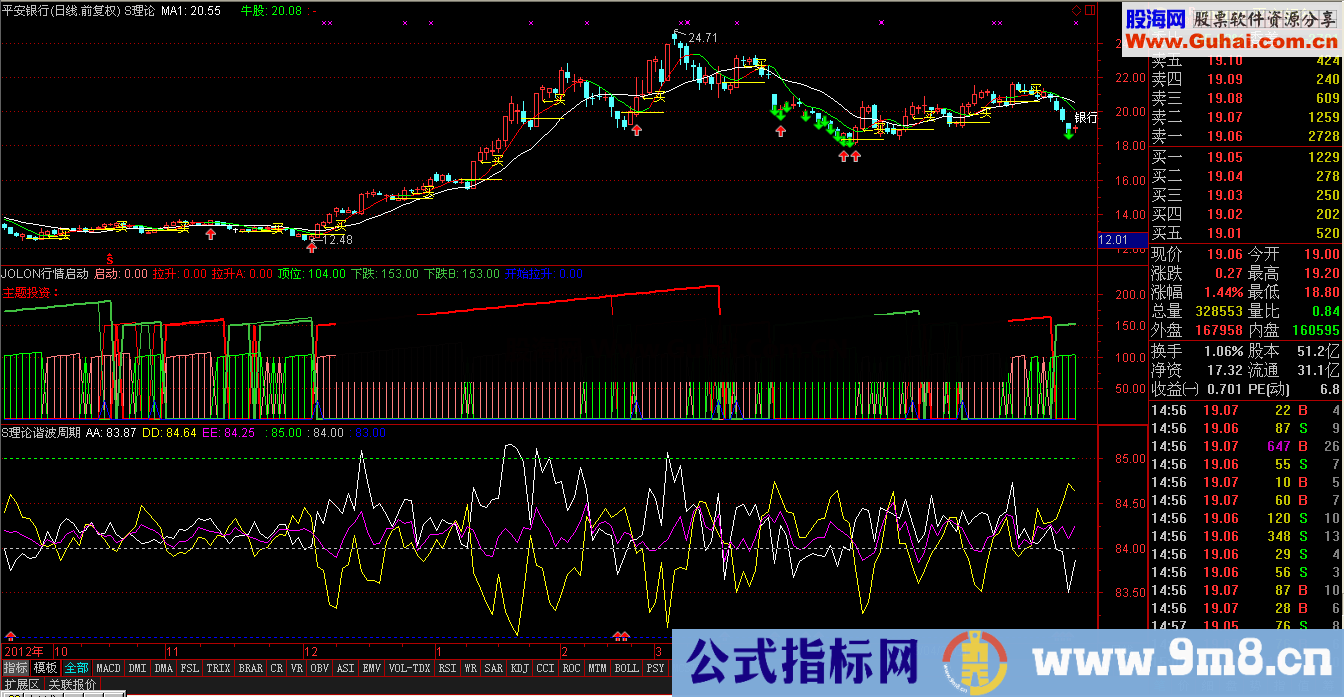Open the 扩展区 panel tab
The image size is (1344, 697).
coord(22,685)
